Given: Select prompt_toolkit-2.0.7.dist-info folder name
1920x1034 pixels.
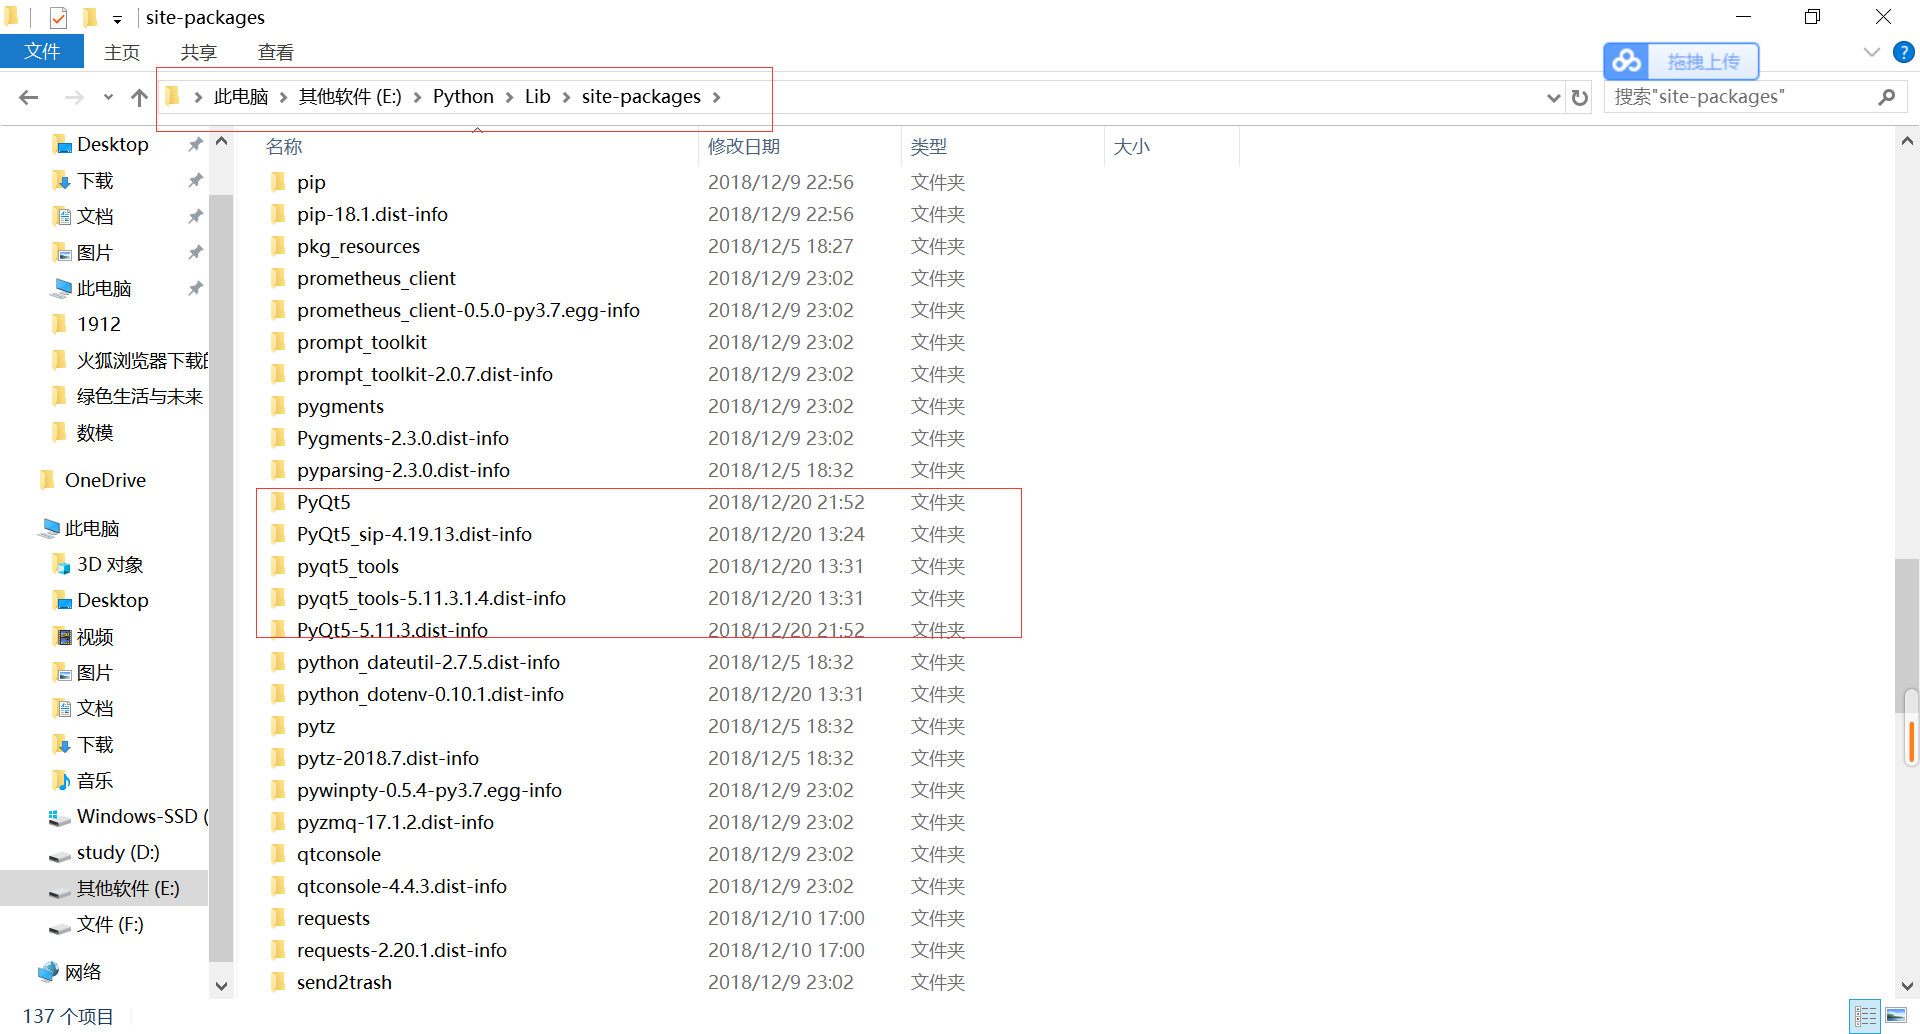Looking at the screenshot, I should pos(425,374).
